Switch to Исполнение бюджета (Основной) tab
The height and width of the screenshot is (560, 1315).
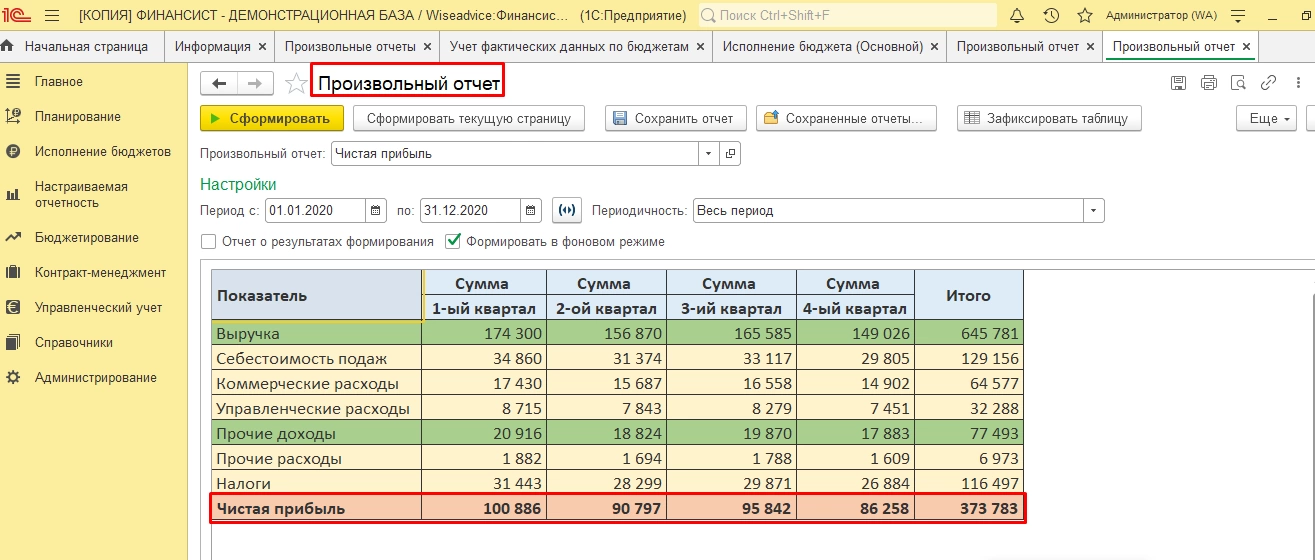822,47
